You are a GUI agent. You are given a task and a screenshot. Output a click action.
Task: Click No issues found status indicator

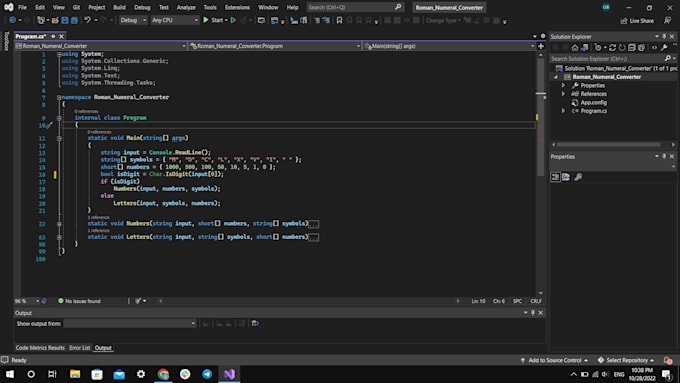tap(79, 301)
